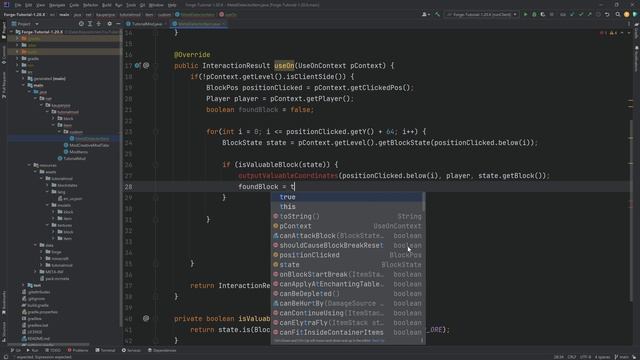
Task: Select 'canBeDepleted()' completion suggestion
Action: pos(347,294)
